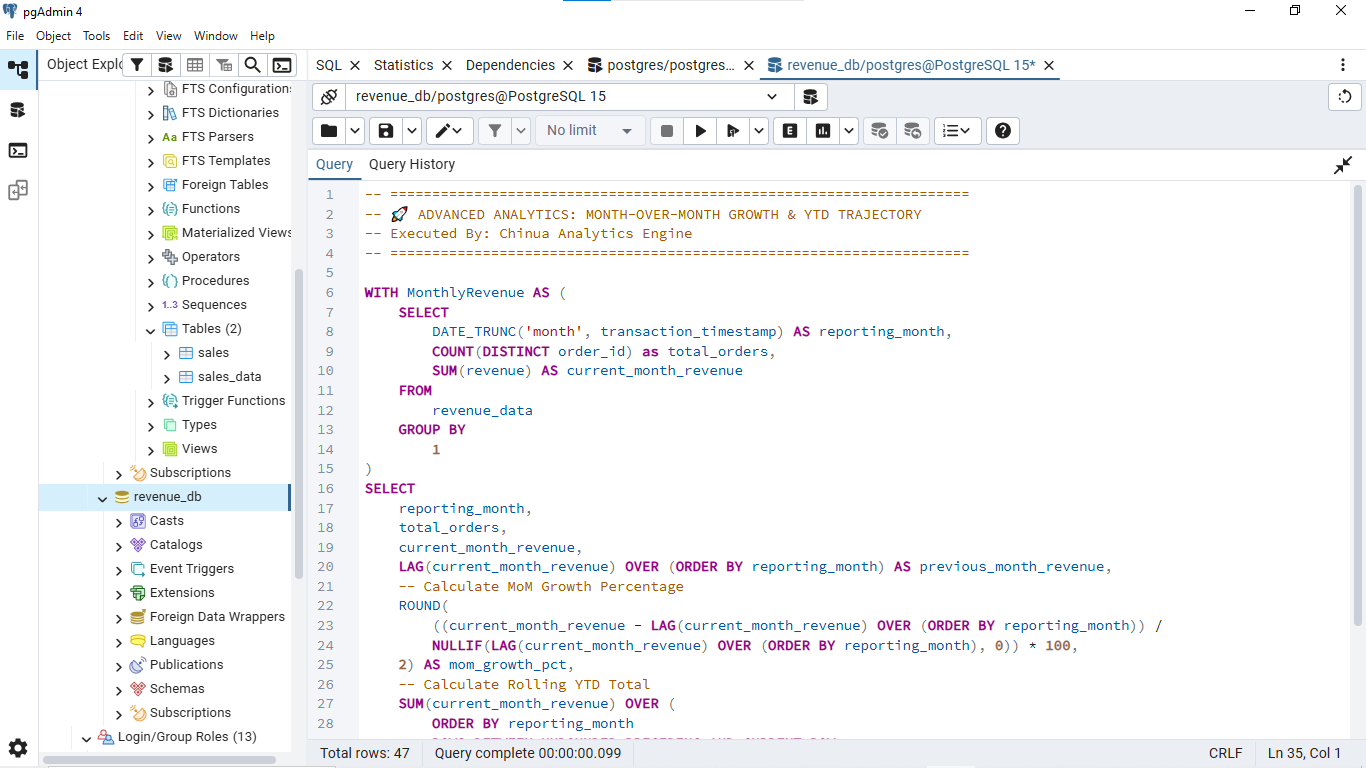The width and height of the screenshot is (1366, 768).
Task: Expand the Functions tree node
Action: pyautogui.click(x=151, y=209)
